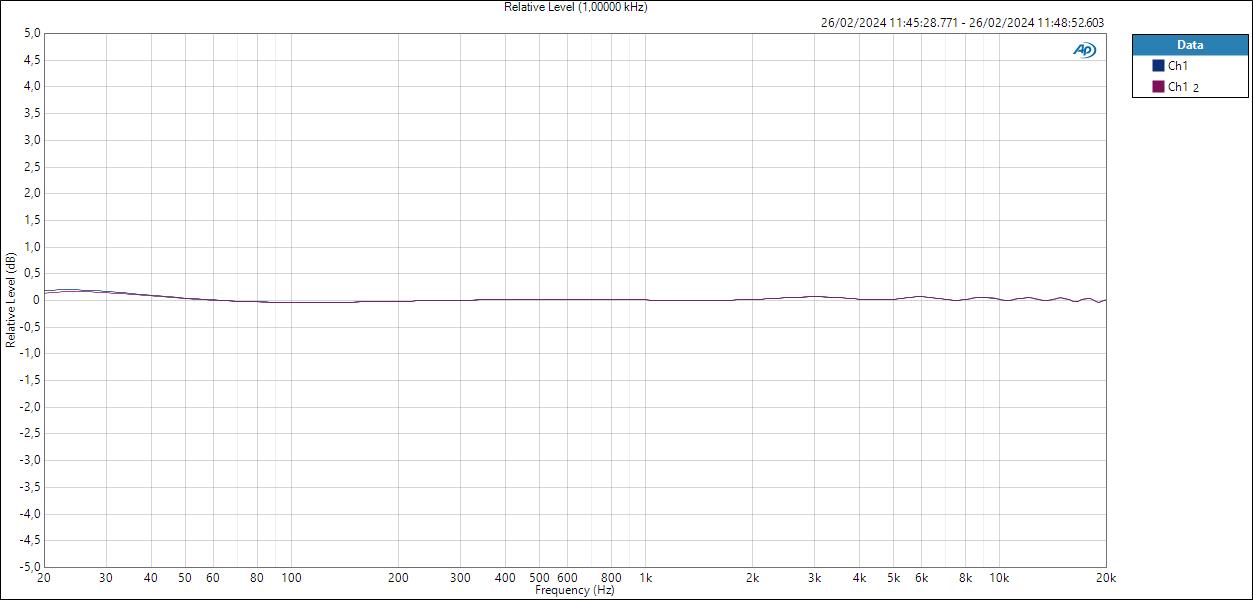Screen dimensions: 1253x600
Task: Click the measurement timestamp text
Action: 962,22
